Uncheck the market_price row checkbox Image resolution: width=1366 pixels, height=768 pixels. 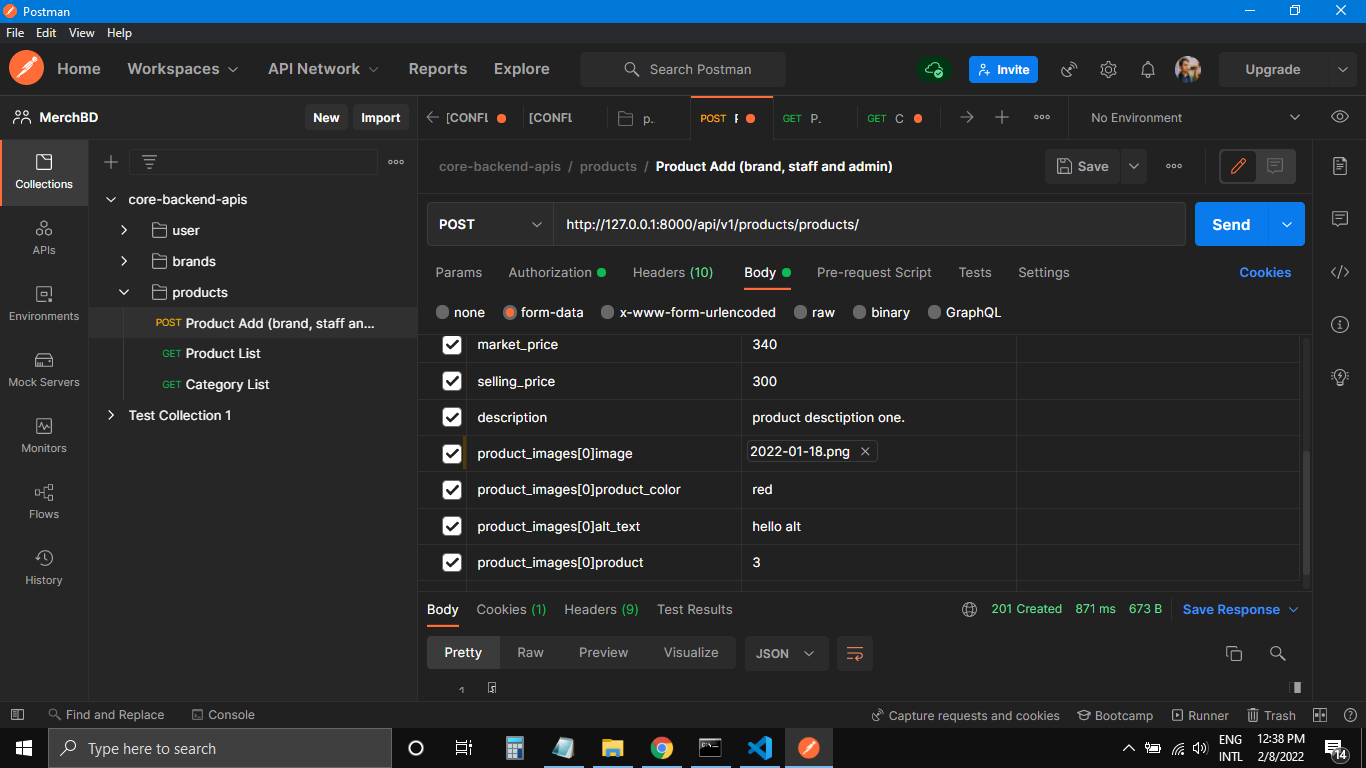[452, 344]
